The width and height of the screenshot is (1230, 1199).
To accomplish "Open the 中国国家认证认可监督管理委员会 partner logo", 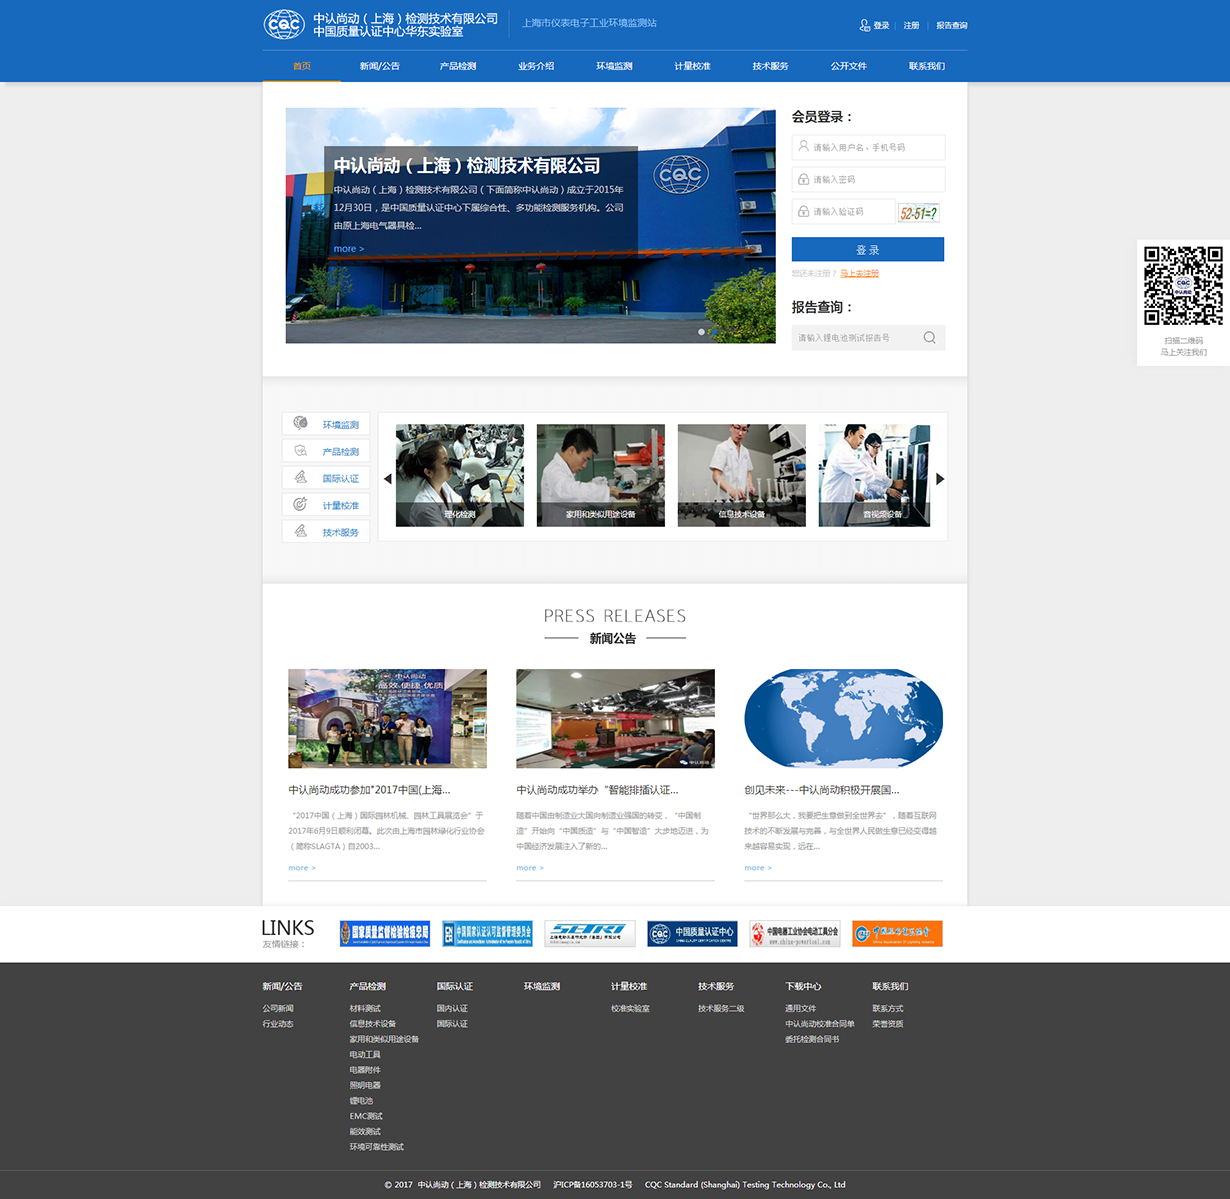I will (488, 934).
